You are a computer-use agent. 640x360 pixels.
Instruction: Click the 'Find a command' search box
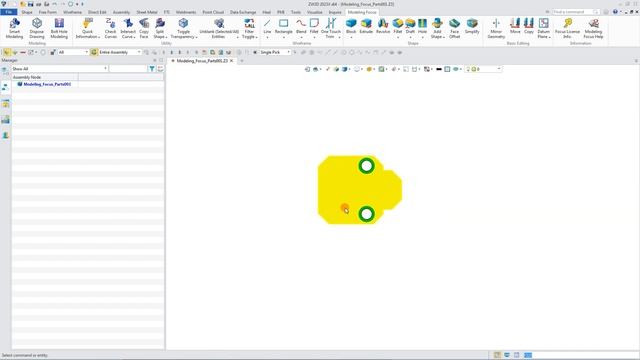click(x=576, y=12)
